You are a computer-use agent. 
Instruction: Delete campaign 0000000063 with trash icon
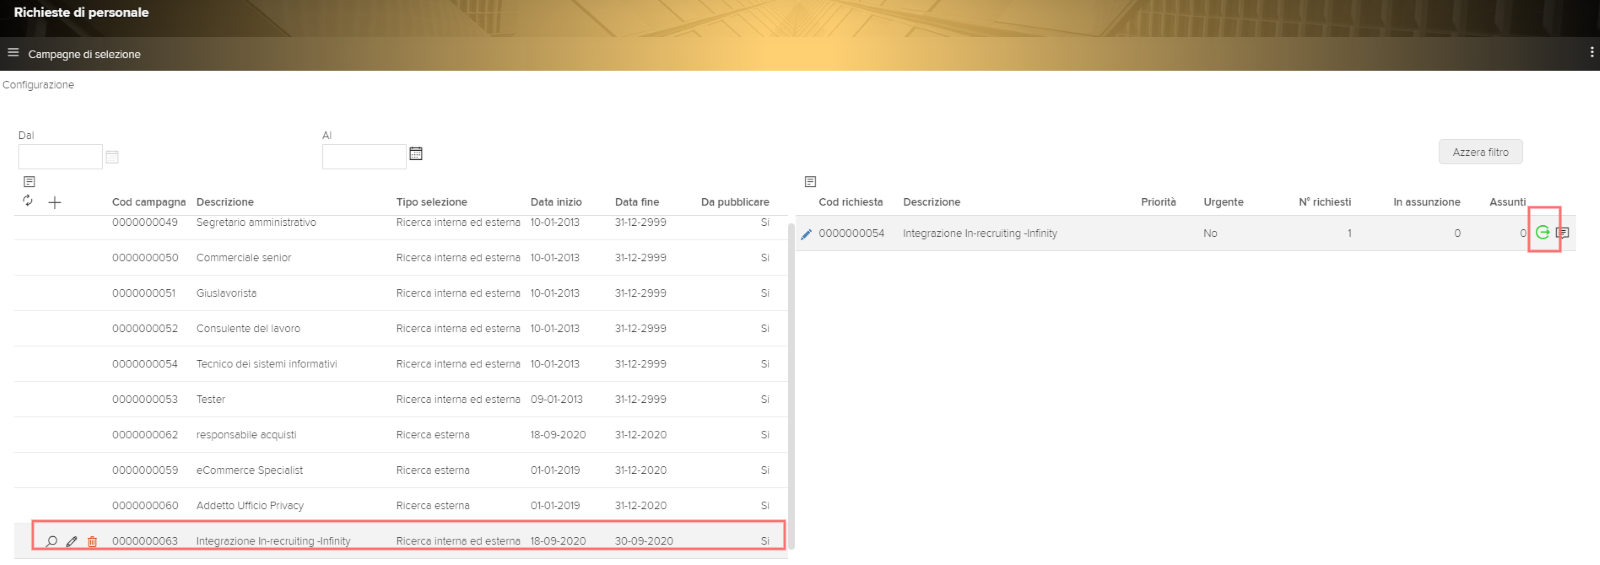92,541
